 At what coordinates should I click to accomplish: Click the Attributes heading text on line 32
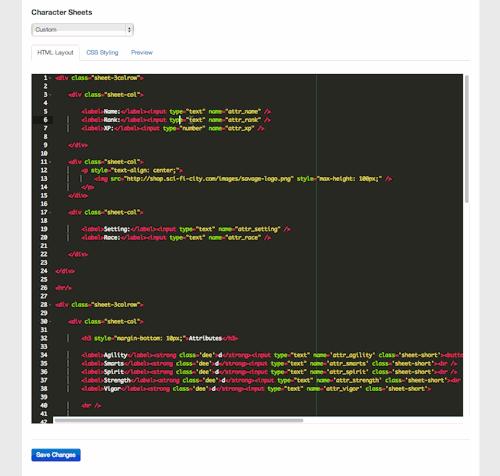coord(205,338)
